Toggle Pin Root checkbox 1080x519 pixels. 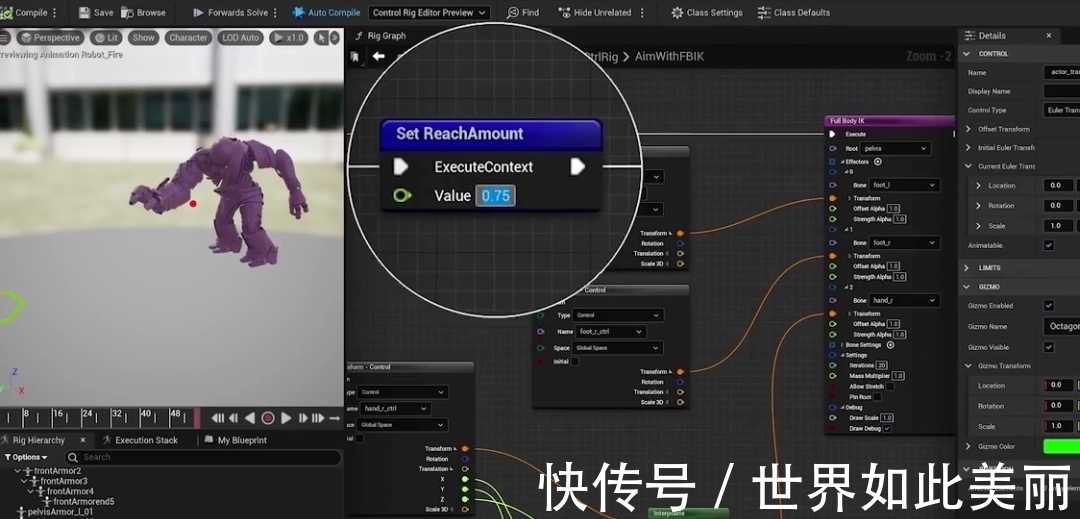point(877,397)
